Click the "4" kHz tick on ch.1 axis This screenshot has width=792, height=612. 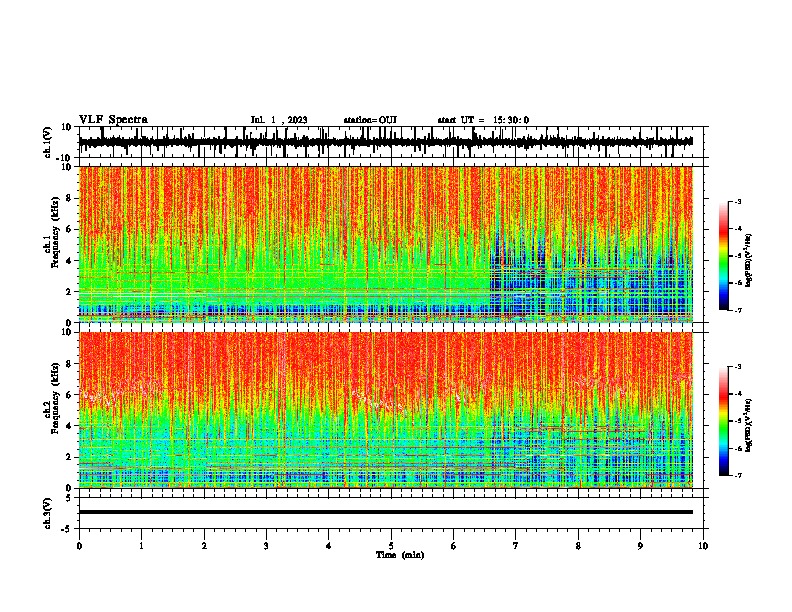coord(69,261)
